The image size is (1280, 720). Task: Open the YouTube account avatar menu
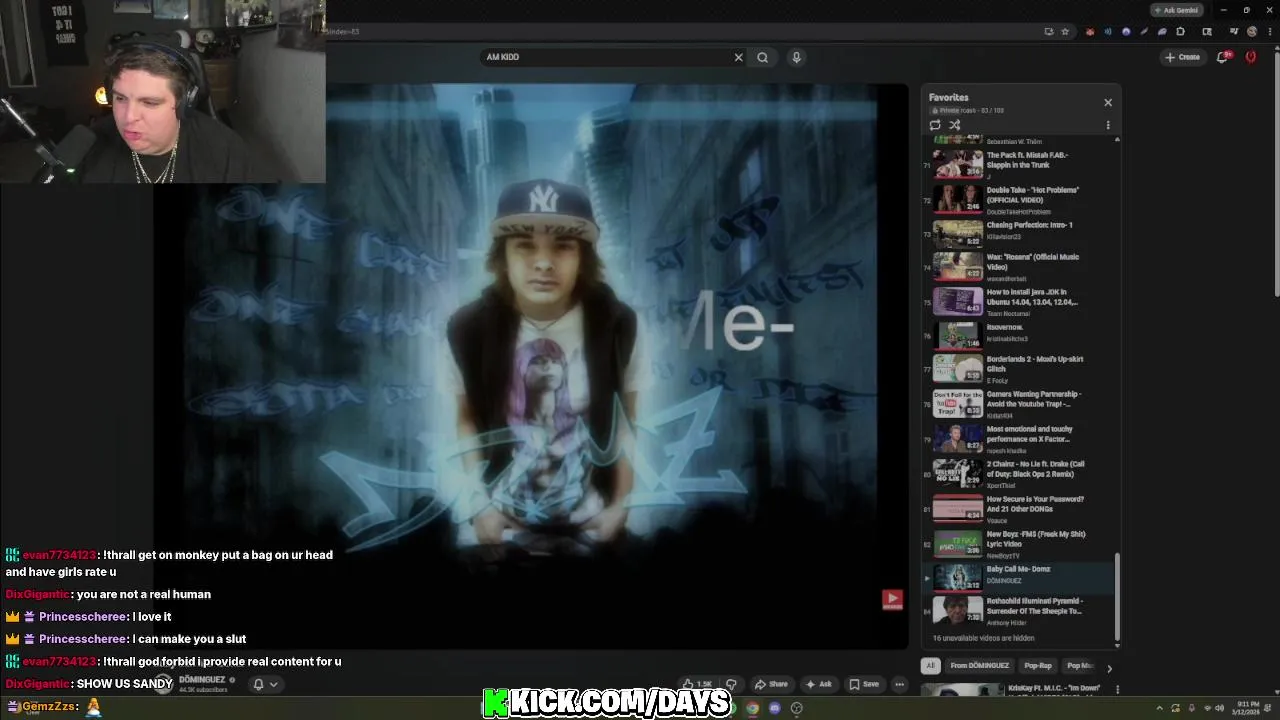click(x=1250, y=57)
